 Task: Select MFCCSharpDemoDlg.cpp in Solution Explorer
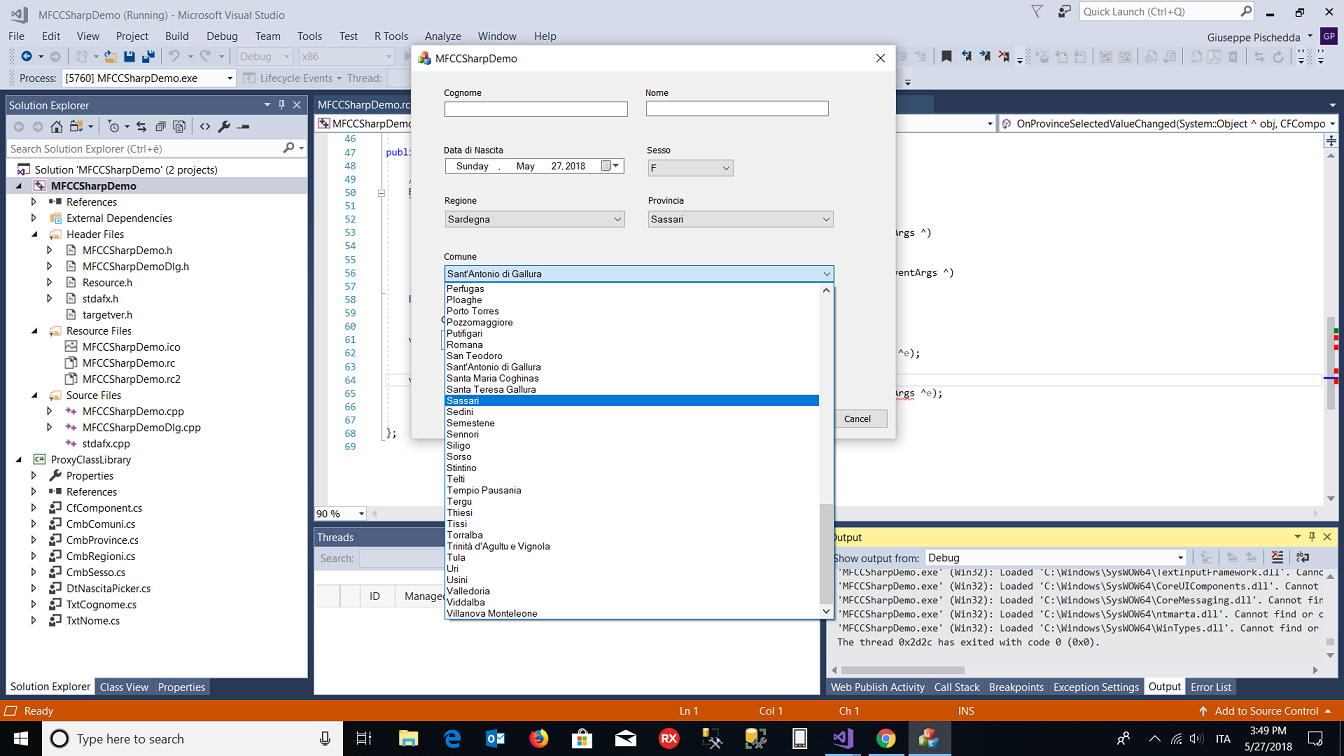click(141, 427)
